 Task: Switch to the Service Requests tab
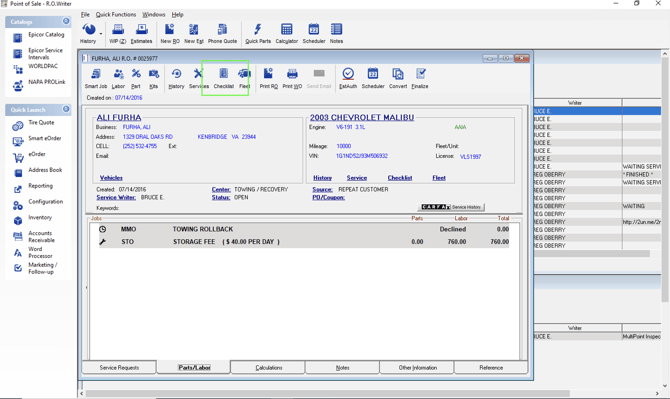[119, 367]
